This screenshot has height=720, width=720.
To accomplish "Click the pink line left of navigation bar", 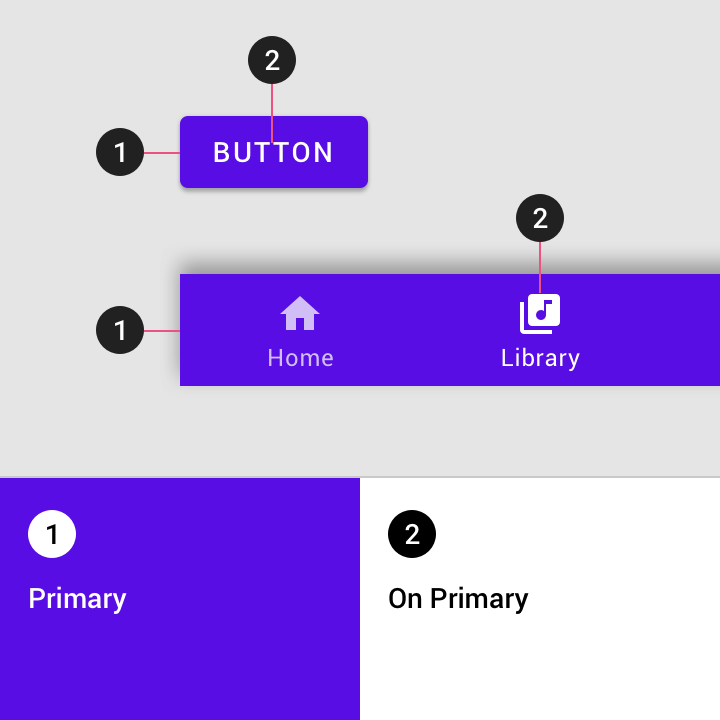I will tap(162, 331).
